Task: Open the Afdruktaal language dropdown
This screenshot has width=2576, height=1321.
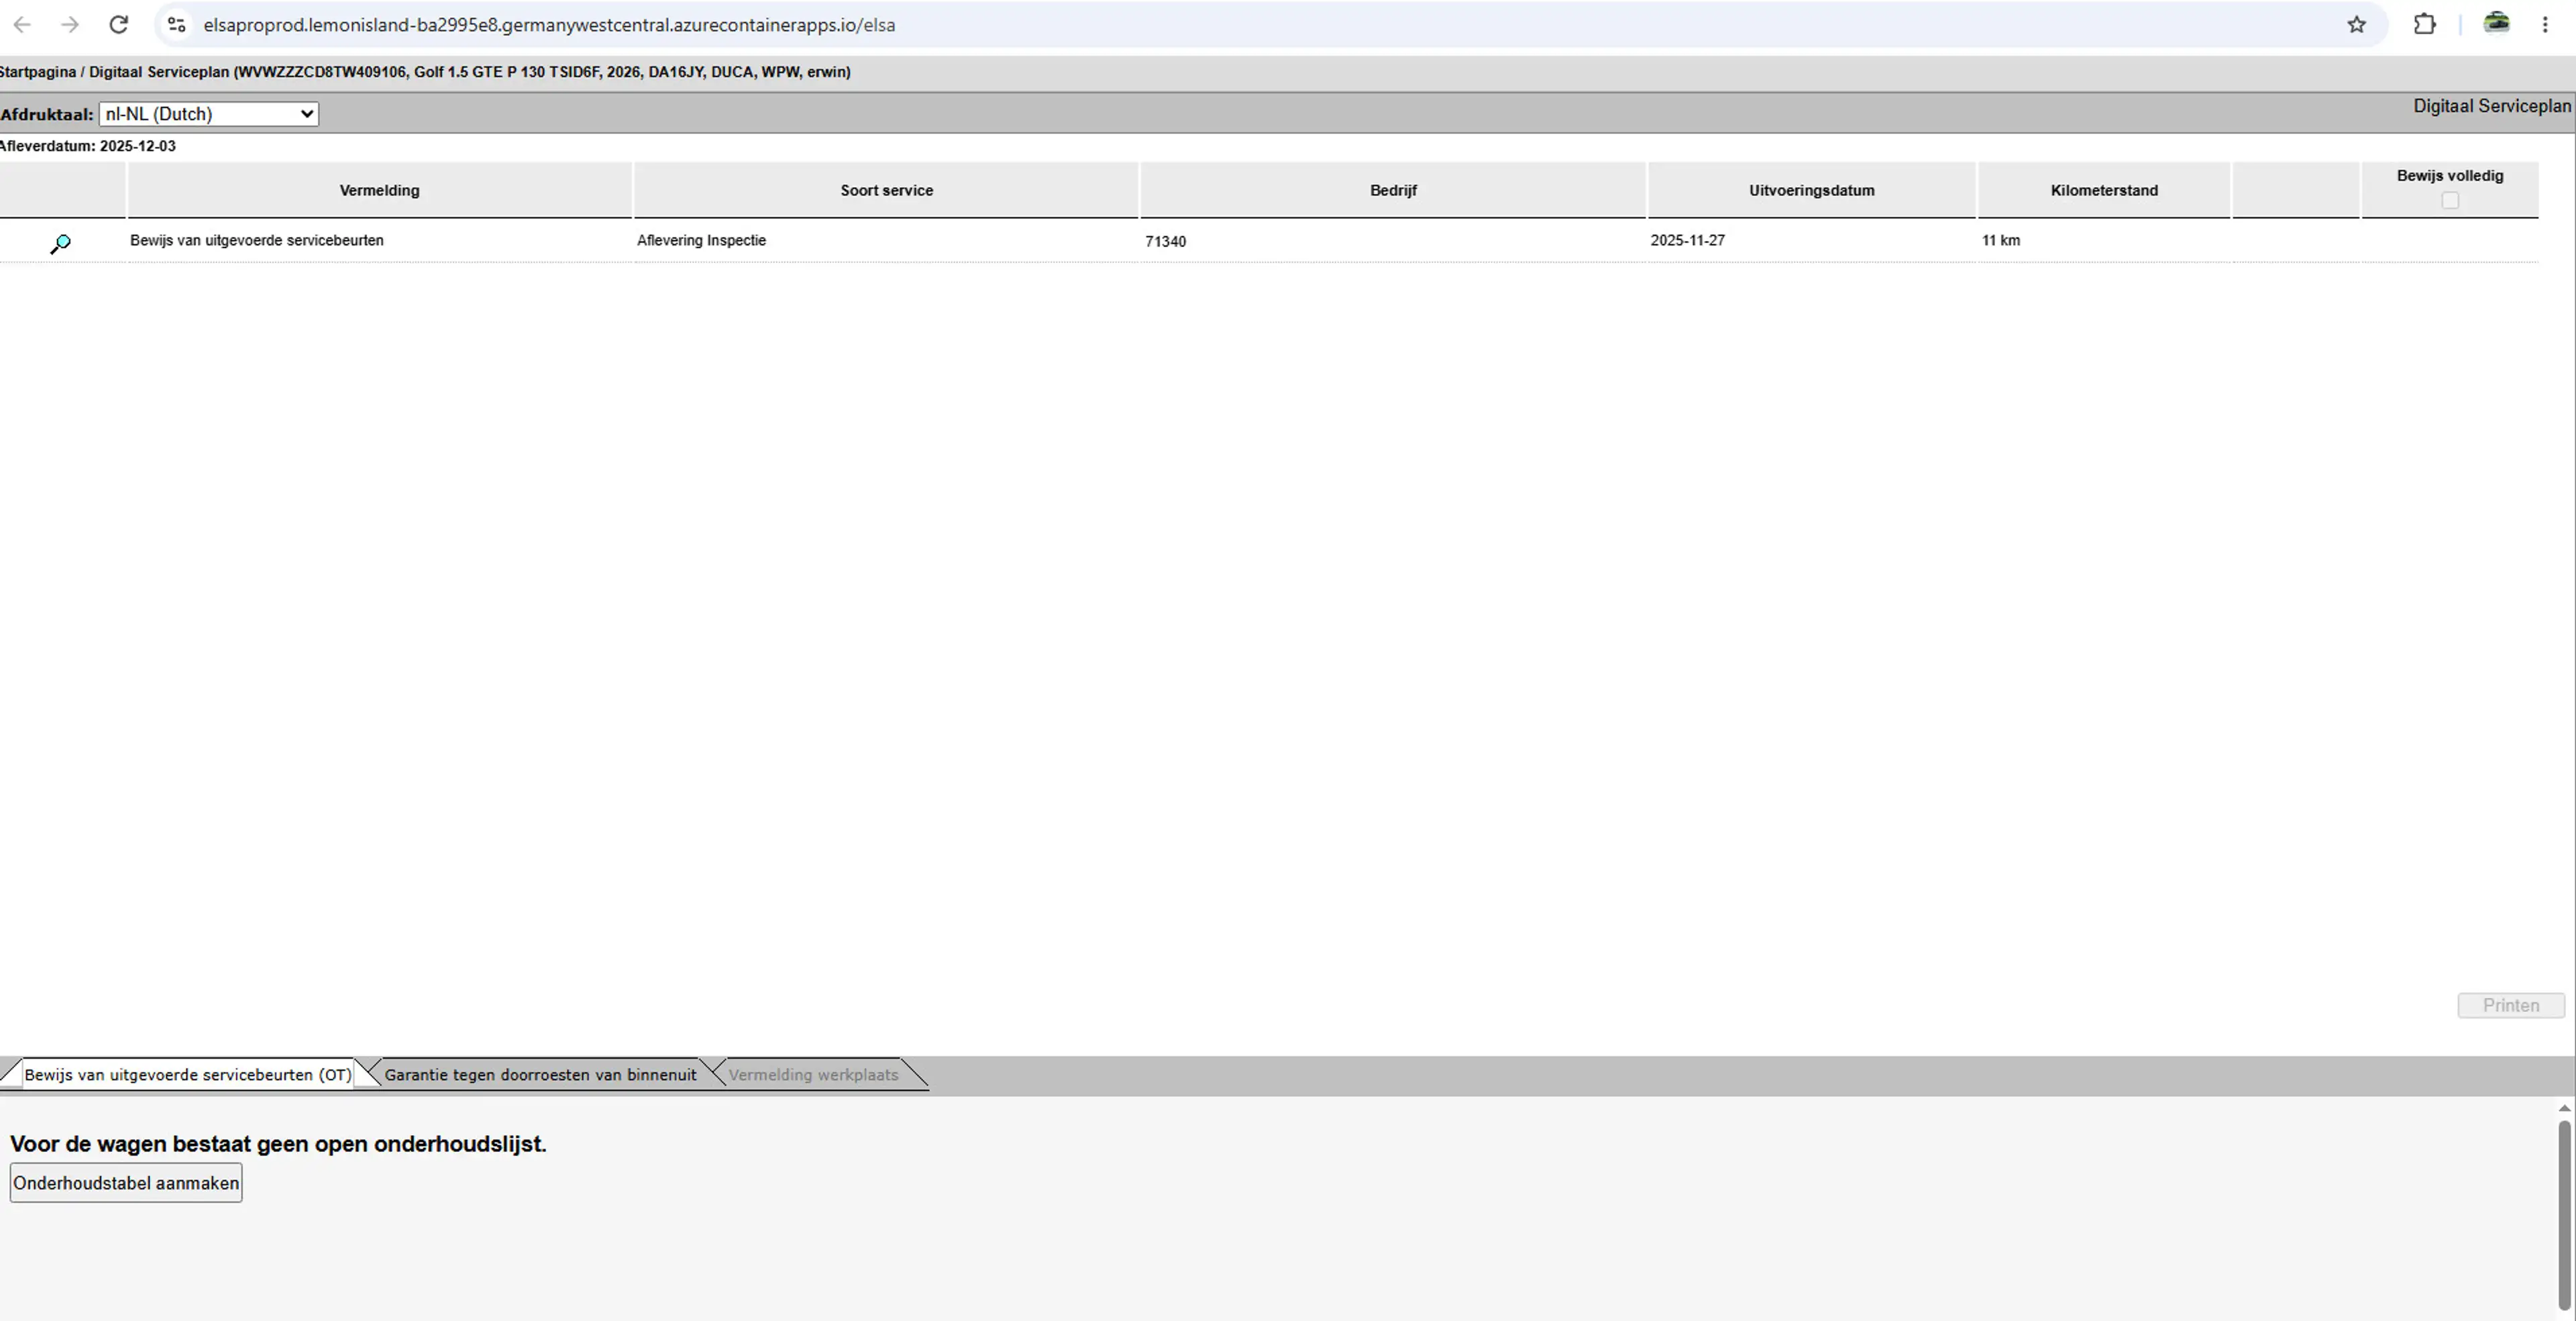Action: coord(209,114)
